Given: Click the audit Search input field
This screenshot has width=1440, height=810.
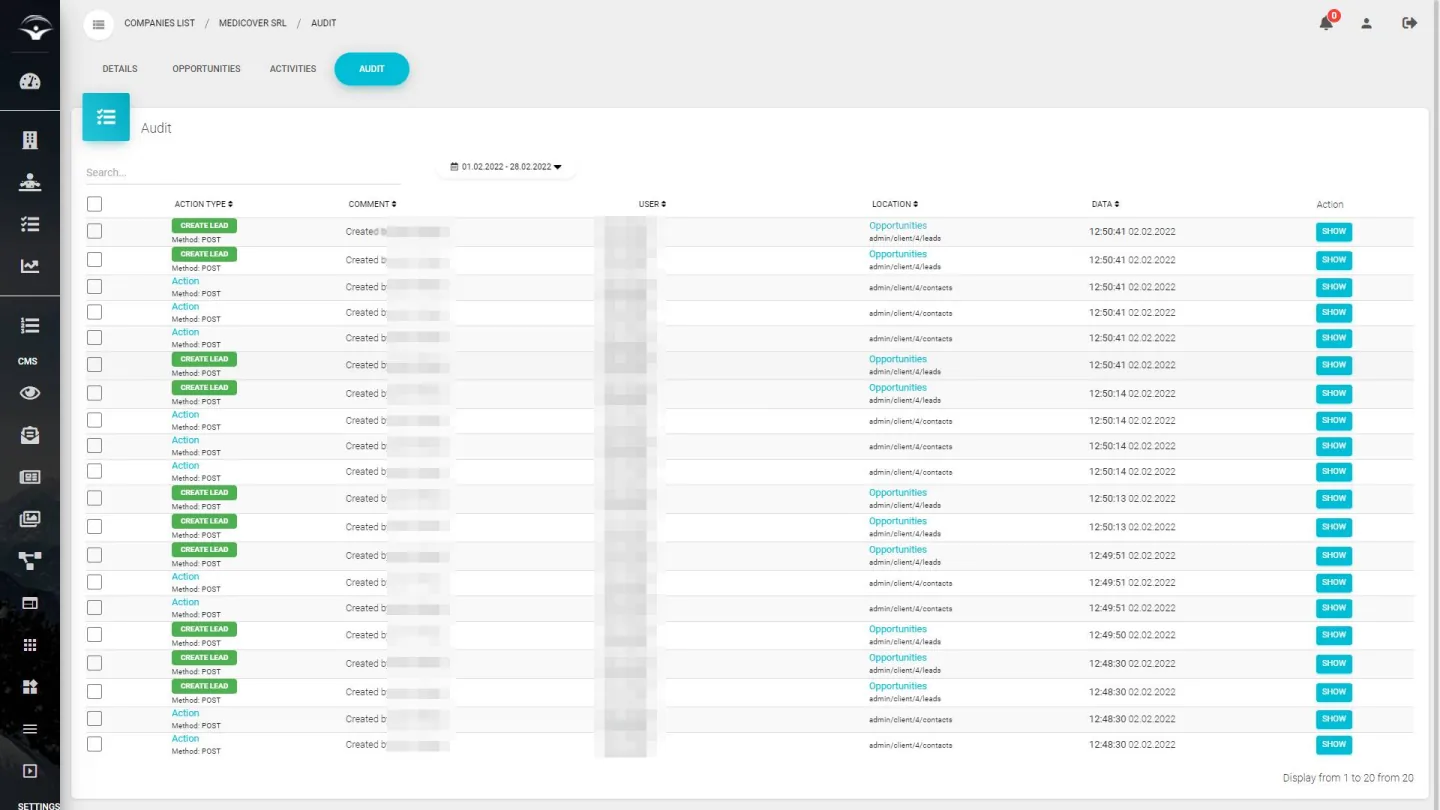Looking at the screenshot, I should (243, 172).
